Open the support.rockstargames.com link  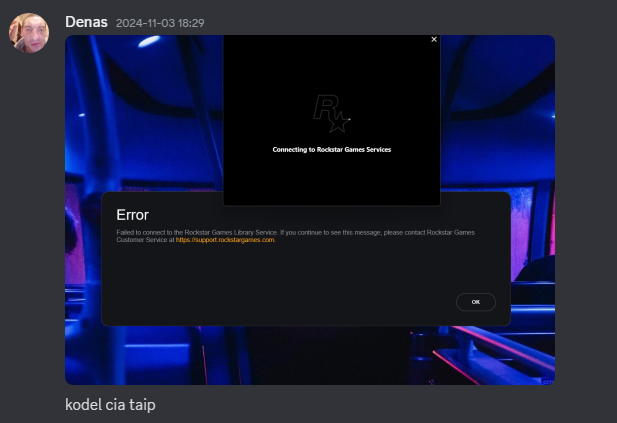225,240
